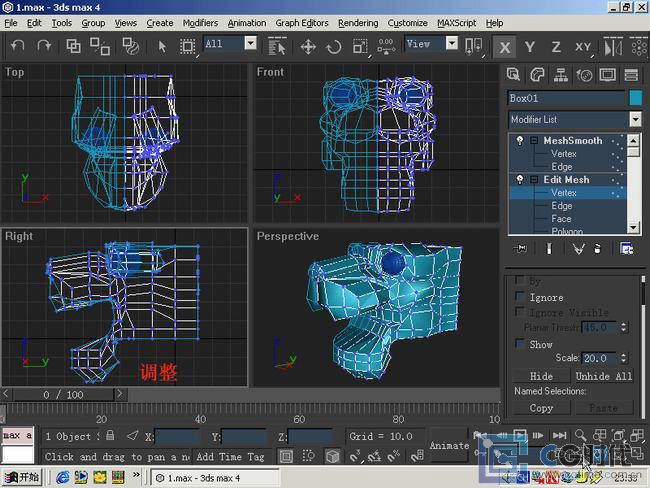Click the rectangular selection region icon
Image resolution: width=650 pixels, height=488 pixels.
point(187,46)
